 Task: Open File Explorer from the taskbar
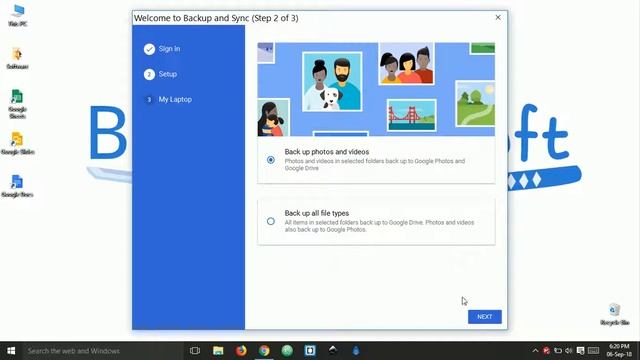tap(218, 351)
